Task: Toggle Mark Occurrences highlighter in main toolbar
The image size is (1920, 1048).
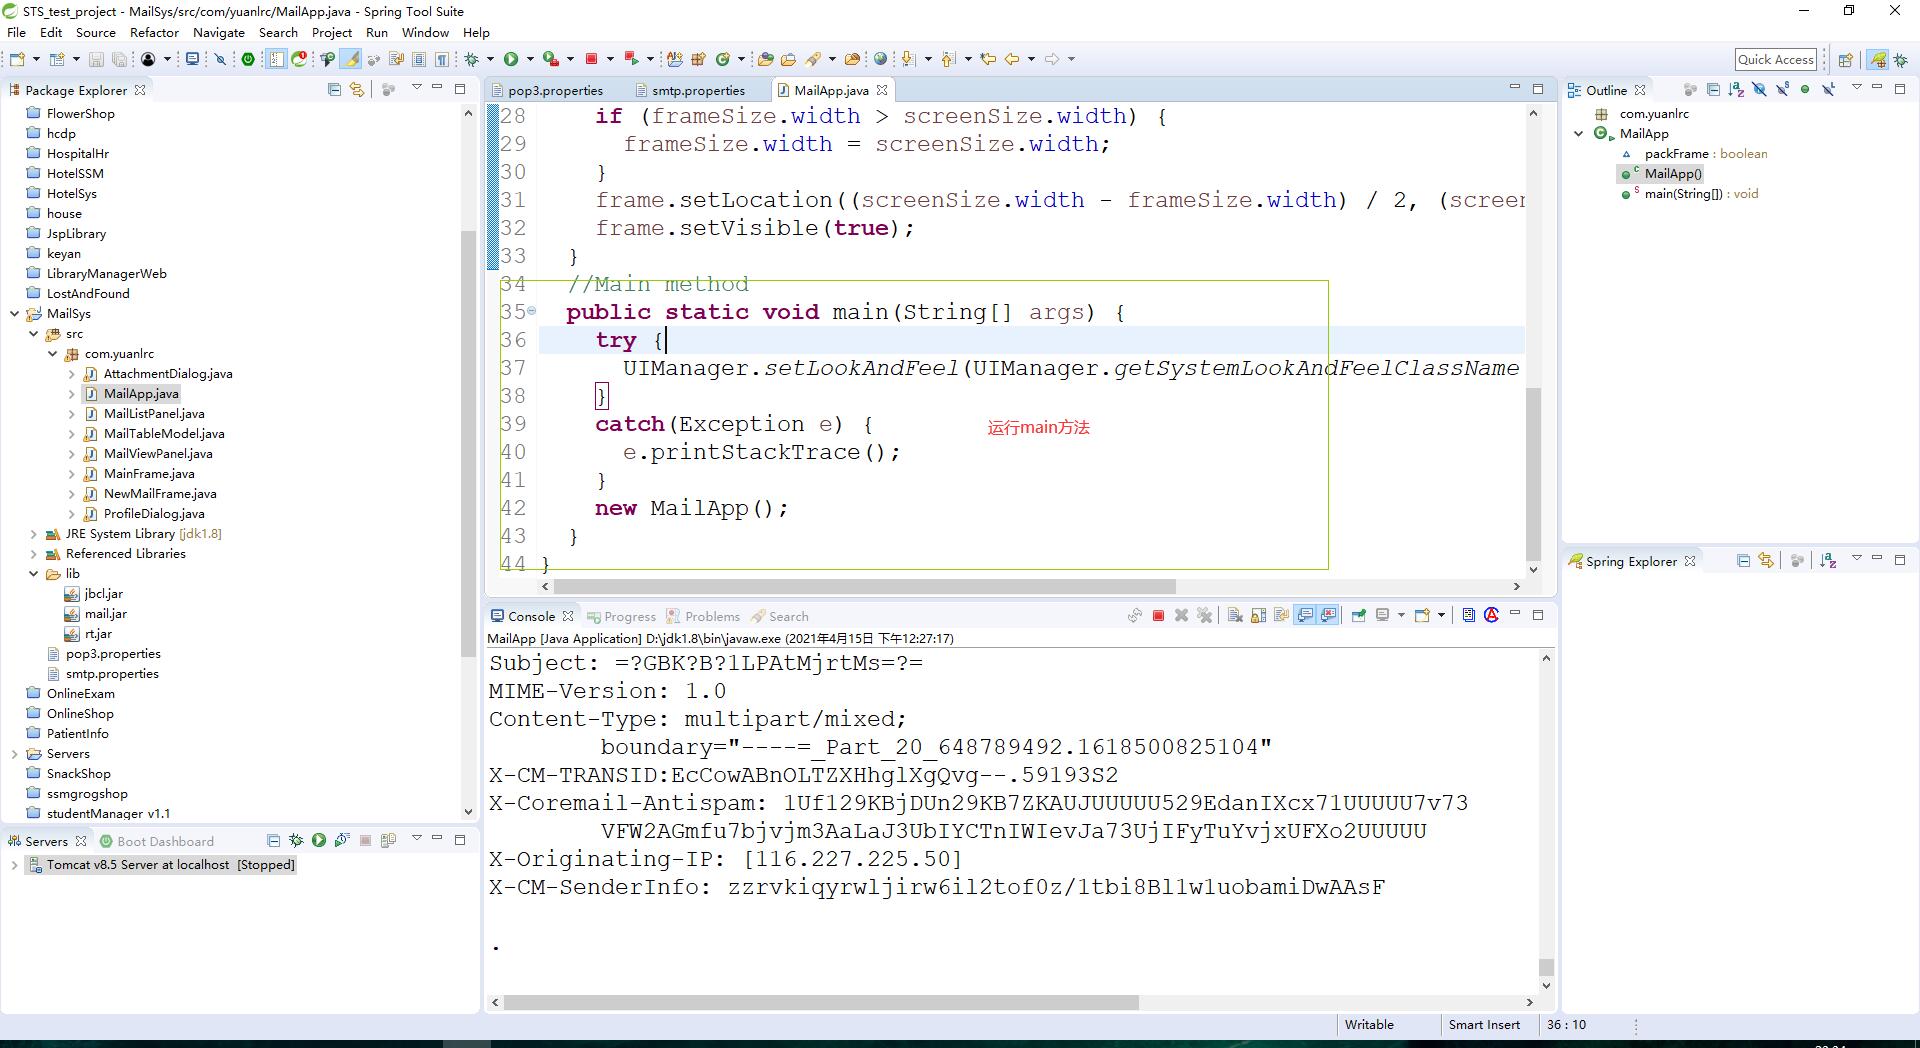Action: click(x=351, y=59)
